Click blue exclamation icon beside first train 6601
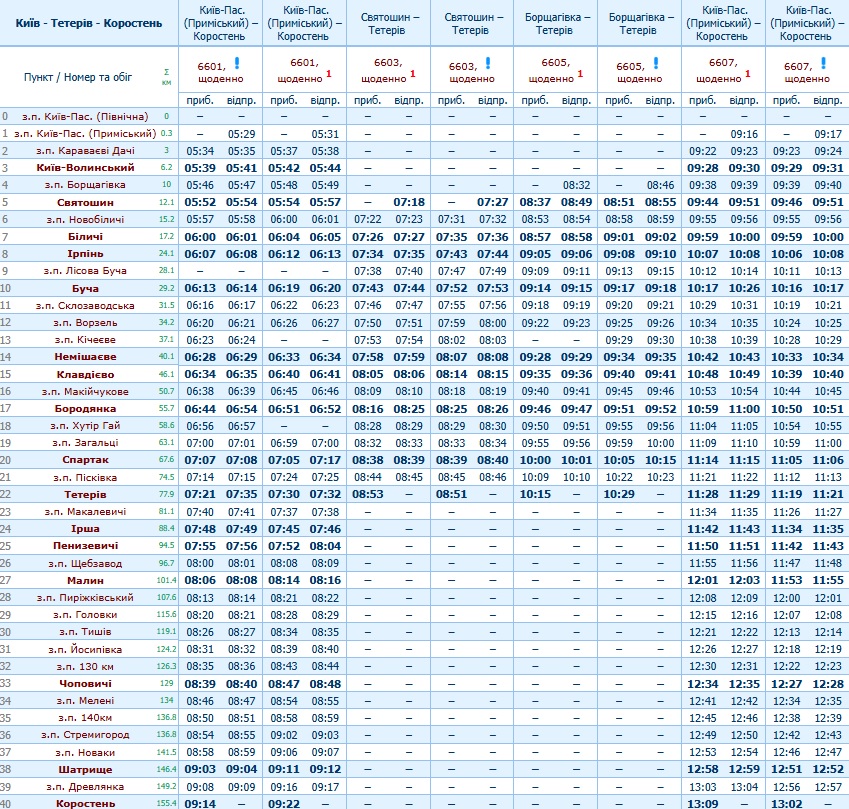 [237, 64]
